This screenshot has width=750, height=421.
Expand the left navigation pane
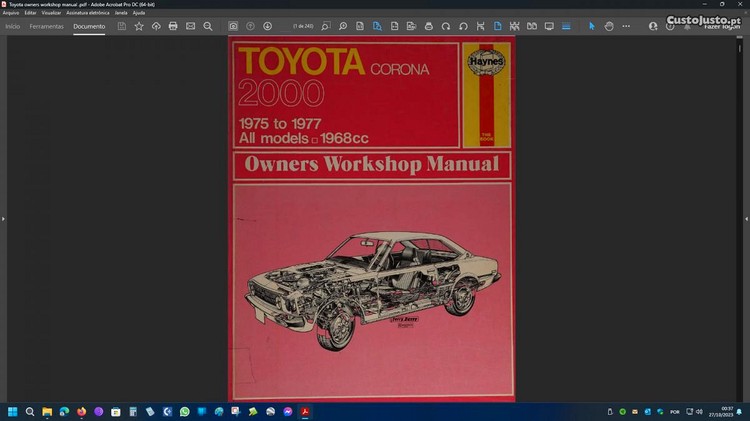(x=3, y=218)
